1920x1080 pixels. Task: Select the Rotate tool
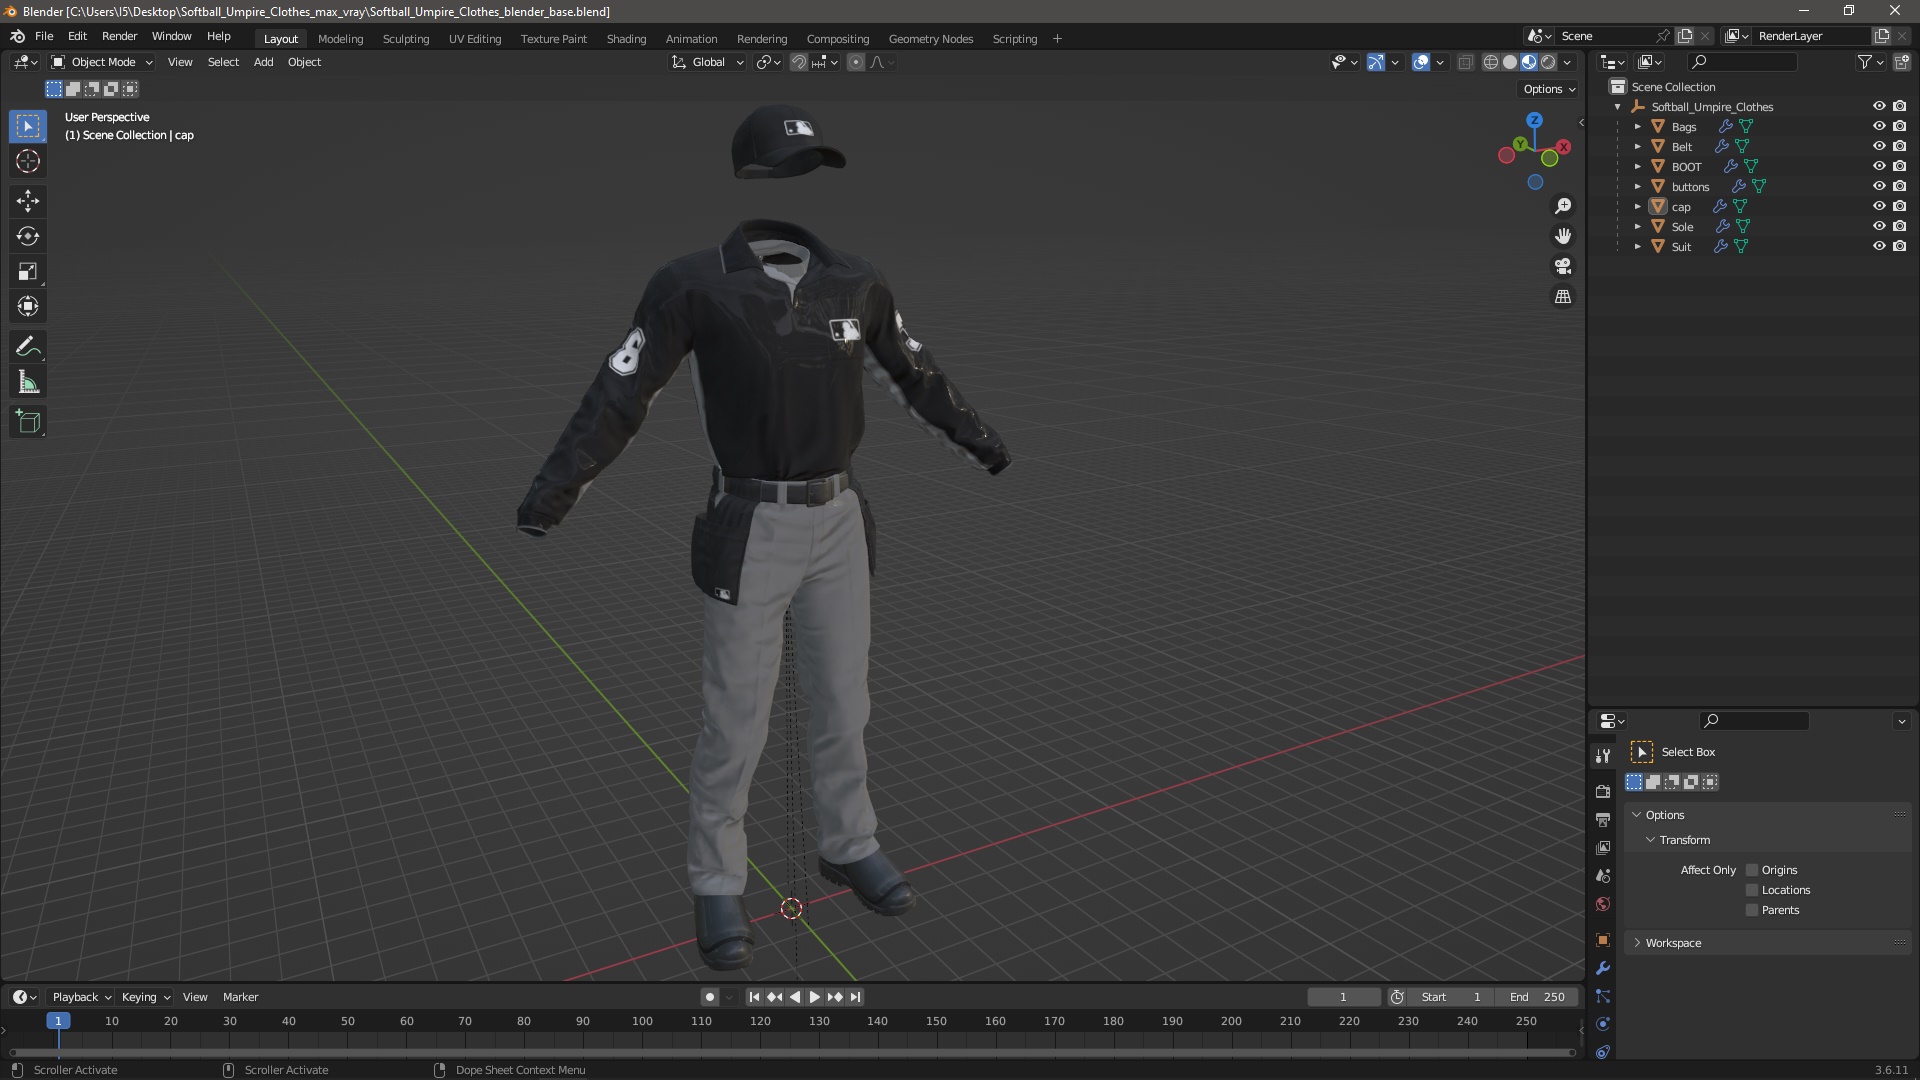click(x=28, y=236)
